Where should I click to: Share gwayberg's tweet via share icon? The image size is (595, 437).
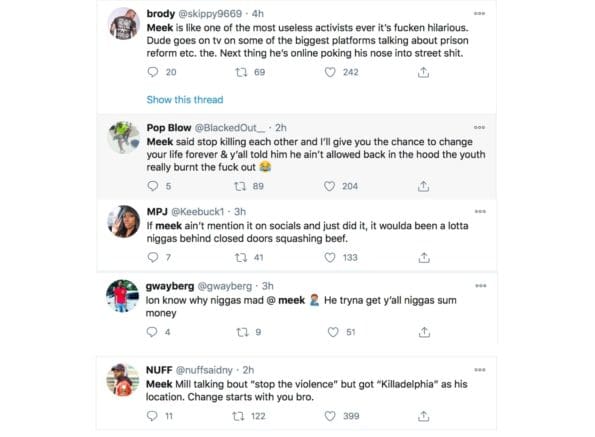pyautogui.click(x=424, y=332)
